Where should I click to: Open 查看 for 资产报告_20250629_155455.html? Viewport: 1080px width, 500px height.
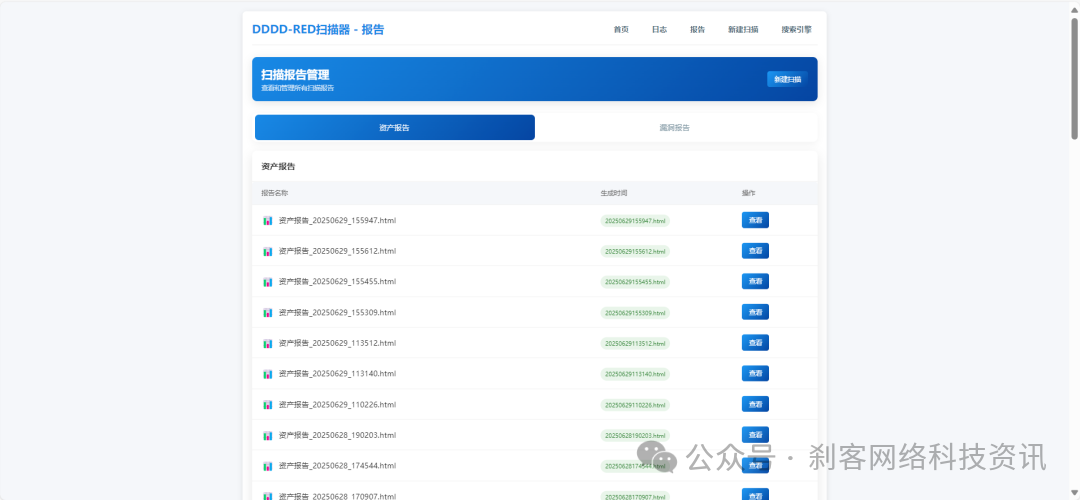tap(755, 281)
